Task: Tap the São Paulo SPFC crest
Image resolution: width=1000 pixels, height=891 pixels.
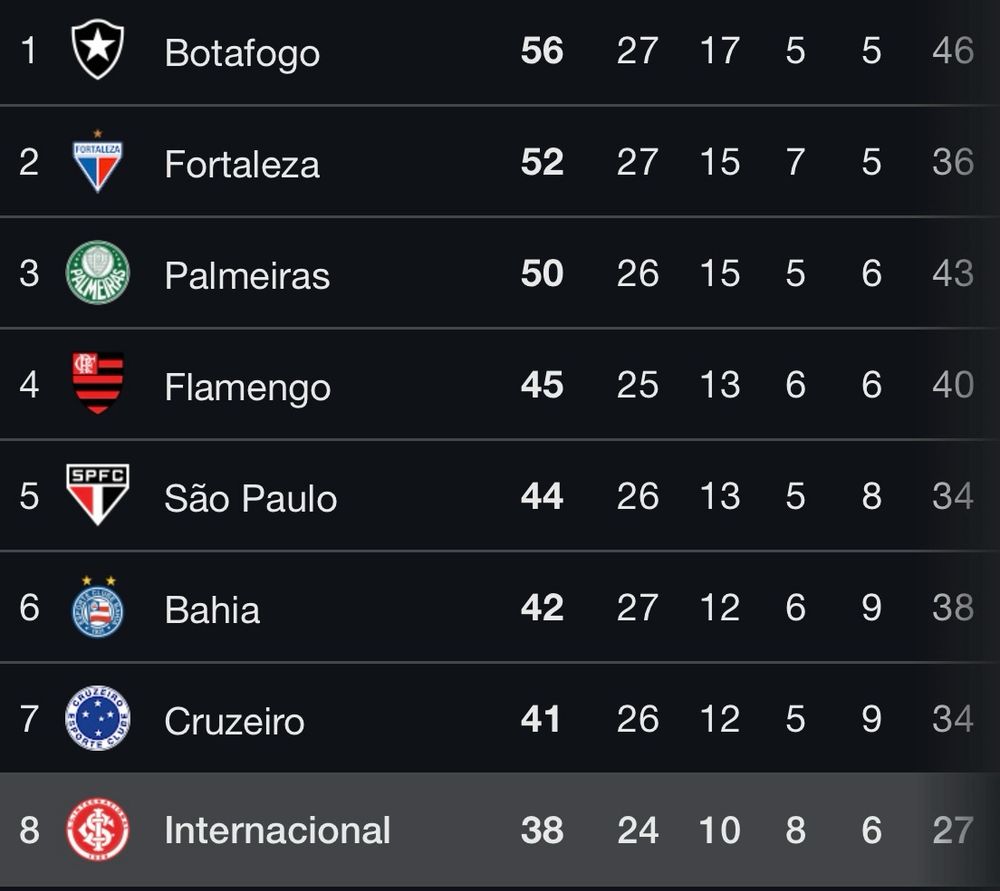Action: (98, 495)
